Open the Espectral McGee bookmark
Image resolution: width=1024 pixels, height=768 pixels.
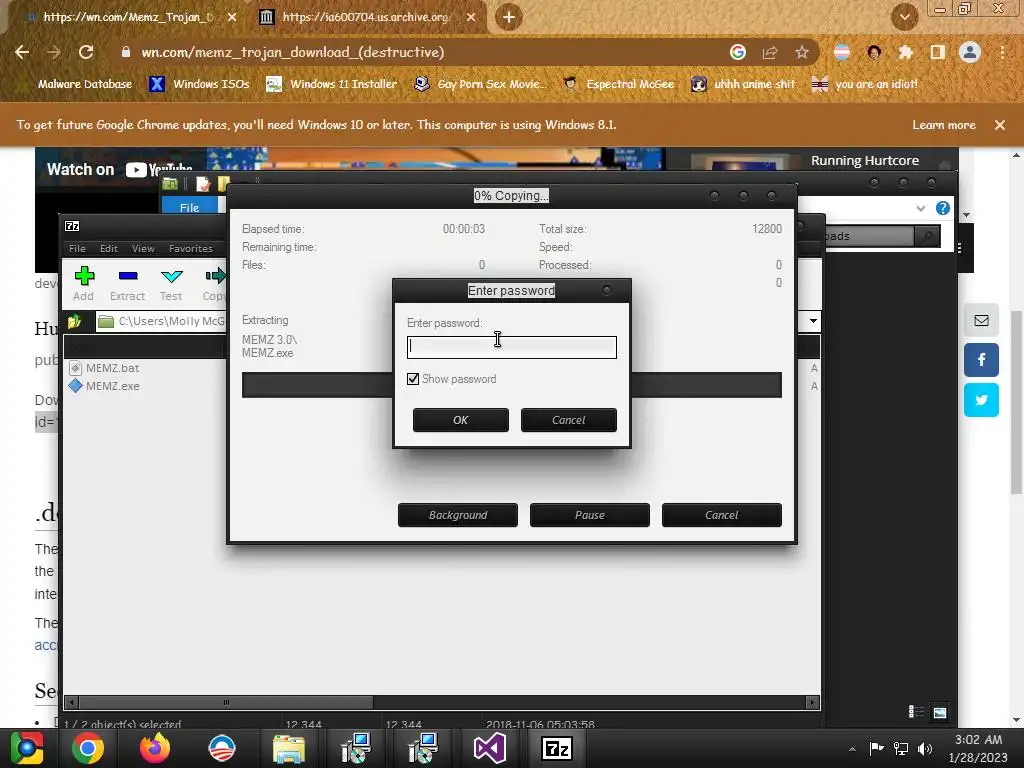tap(619, 84)
